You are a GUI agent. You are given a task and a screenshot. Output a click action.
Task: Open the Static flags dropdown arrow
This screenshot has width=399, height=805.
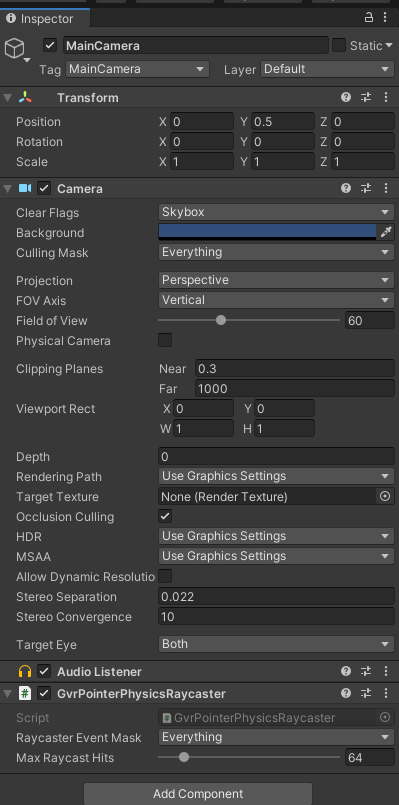coord(389,46)
